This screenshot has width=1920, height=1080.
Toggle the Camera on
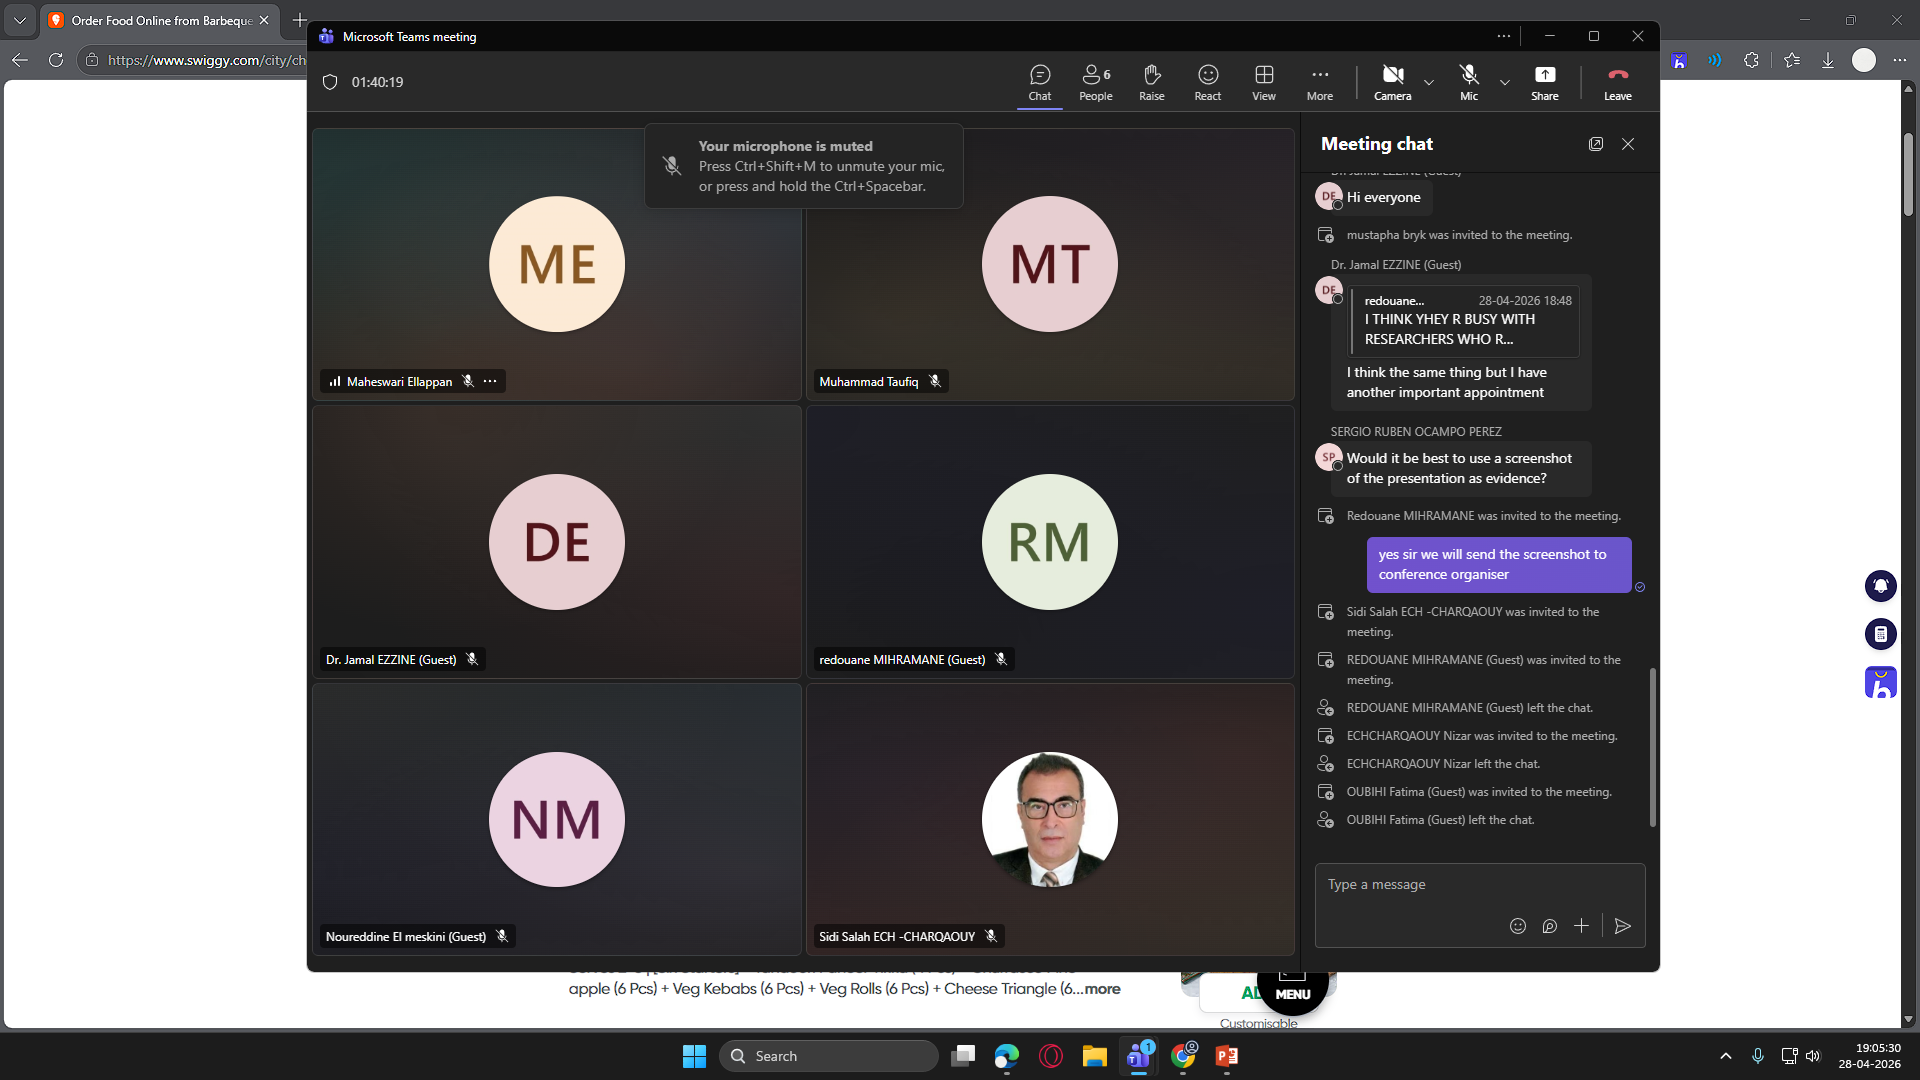pos(1393,82)
